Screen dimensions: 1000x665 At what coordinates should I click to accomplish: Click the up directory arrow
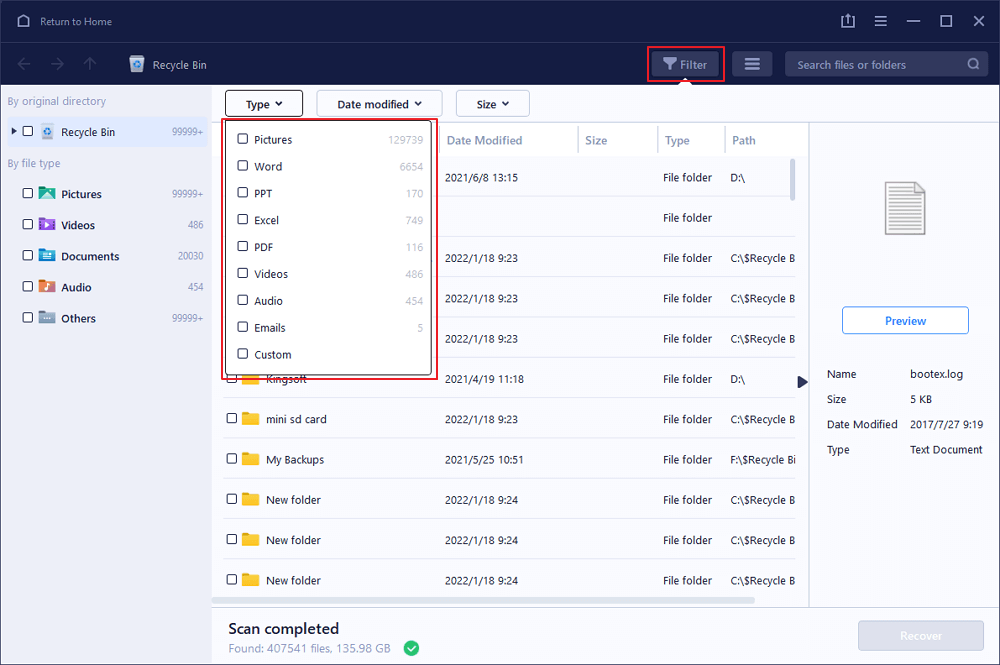(90, 64)
